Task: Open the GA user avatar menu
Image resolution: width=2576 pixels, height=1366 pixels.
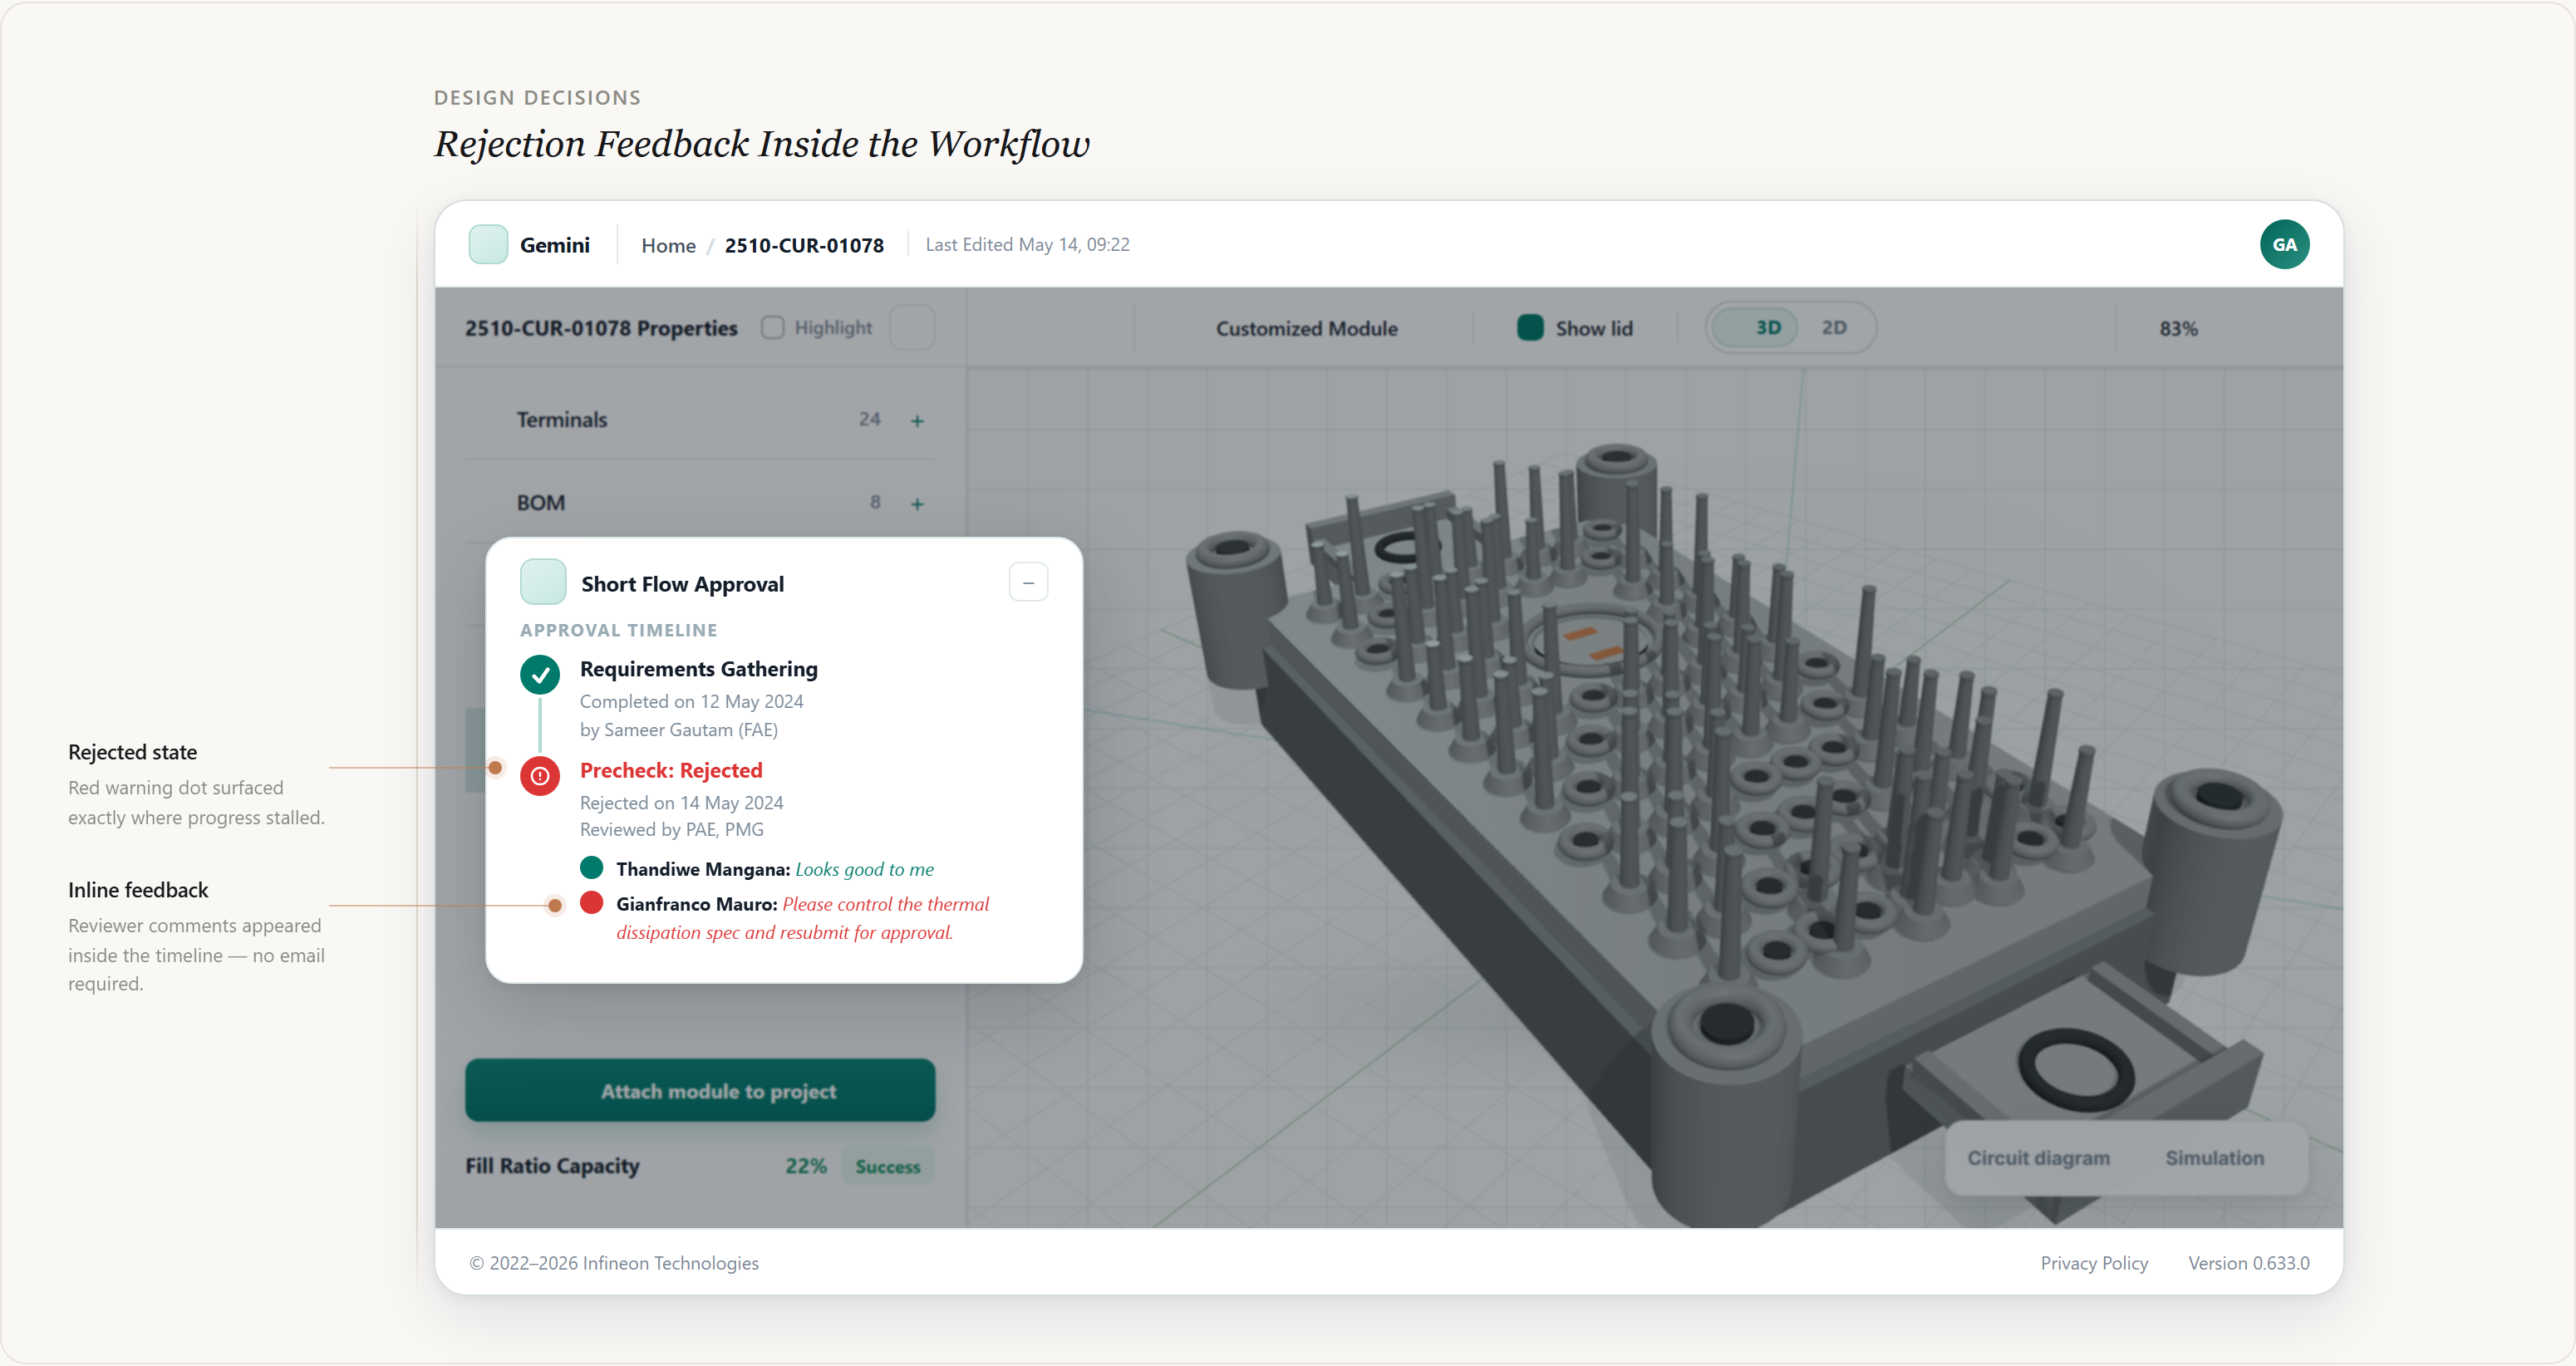Action: (2284, 245)
